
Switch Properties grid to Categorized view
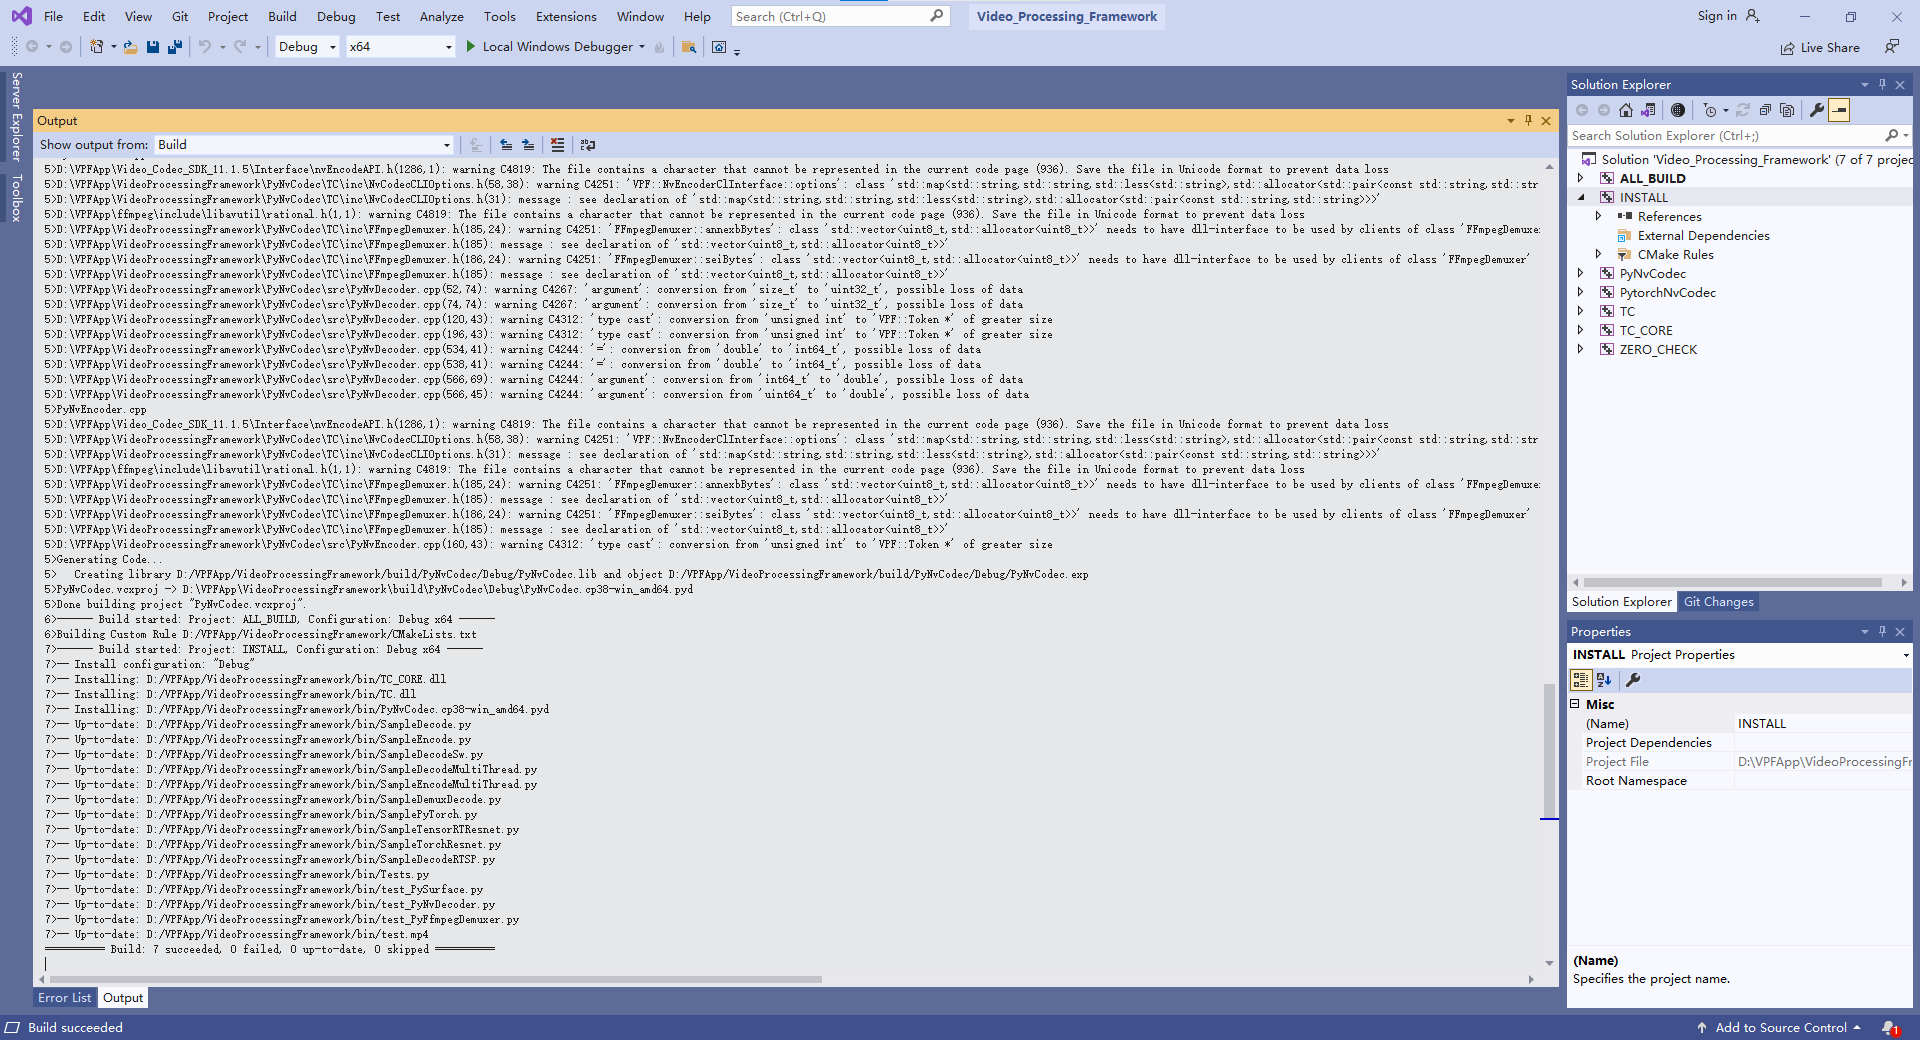click(1581, 680)
